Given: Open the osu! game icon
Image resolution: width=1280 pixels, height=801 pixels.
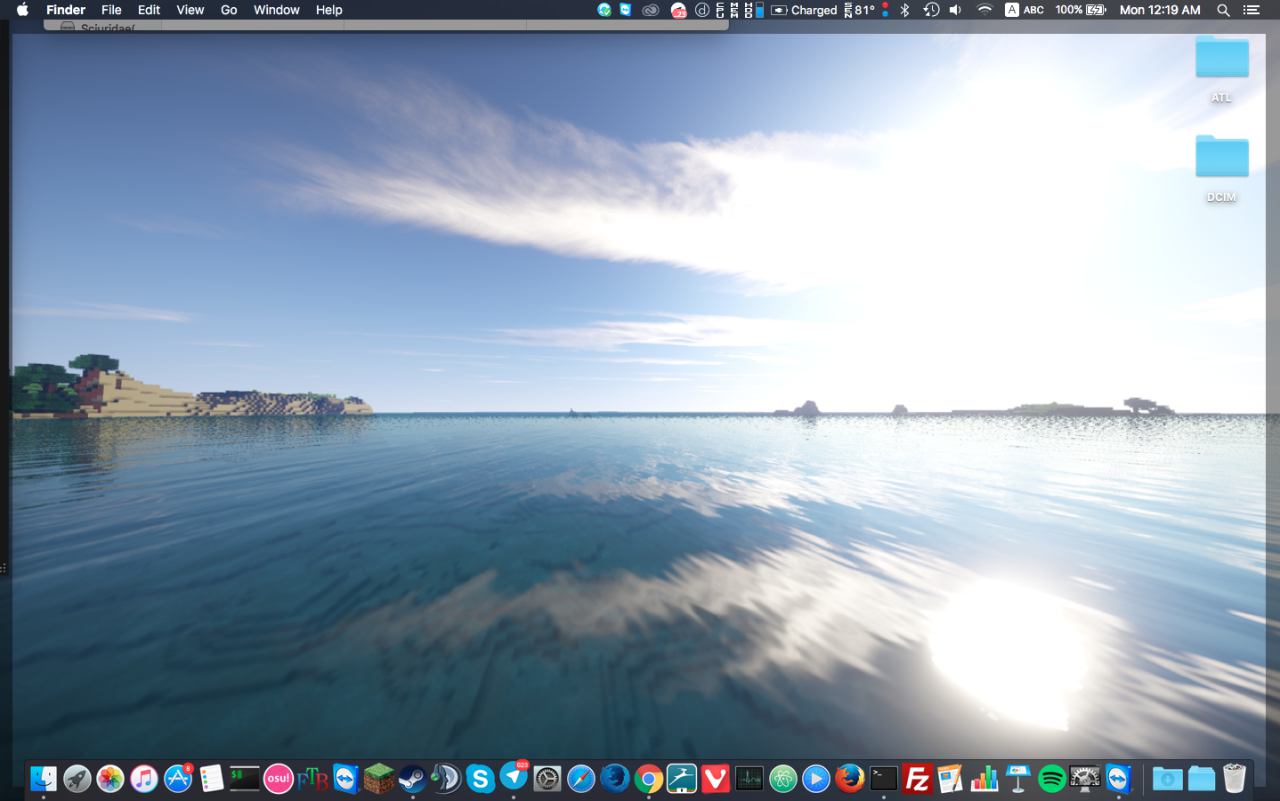Looking at the screenshot, I should 278,778.
